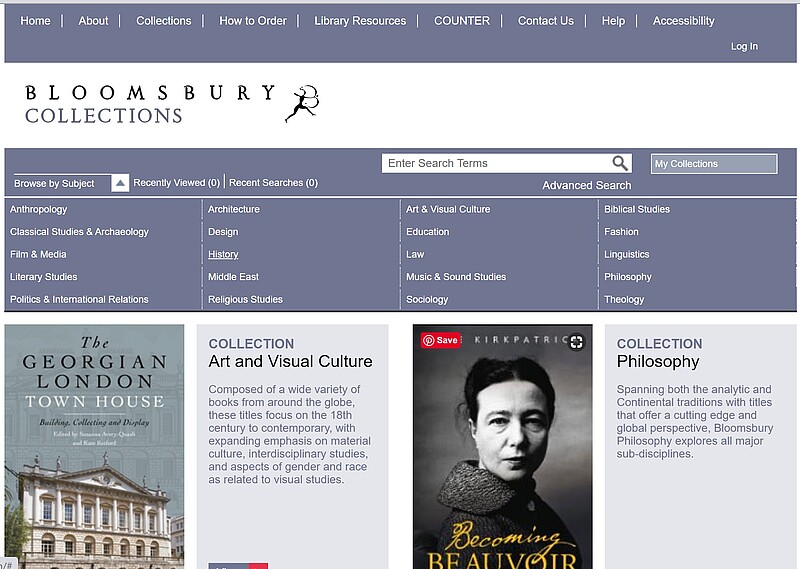Browse the Biblical Studies subject

coord(637,209)
